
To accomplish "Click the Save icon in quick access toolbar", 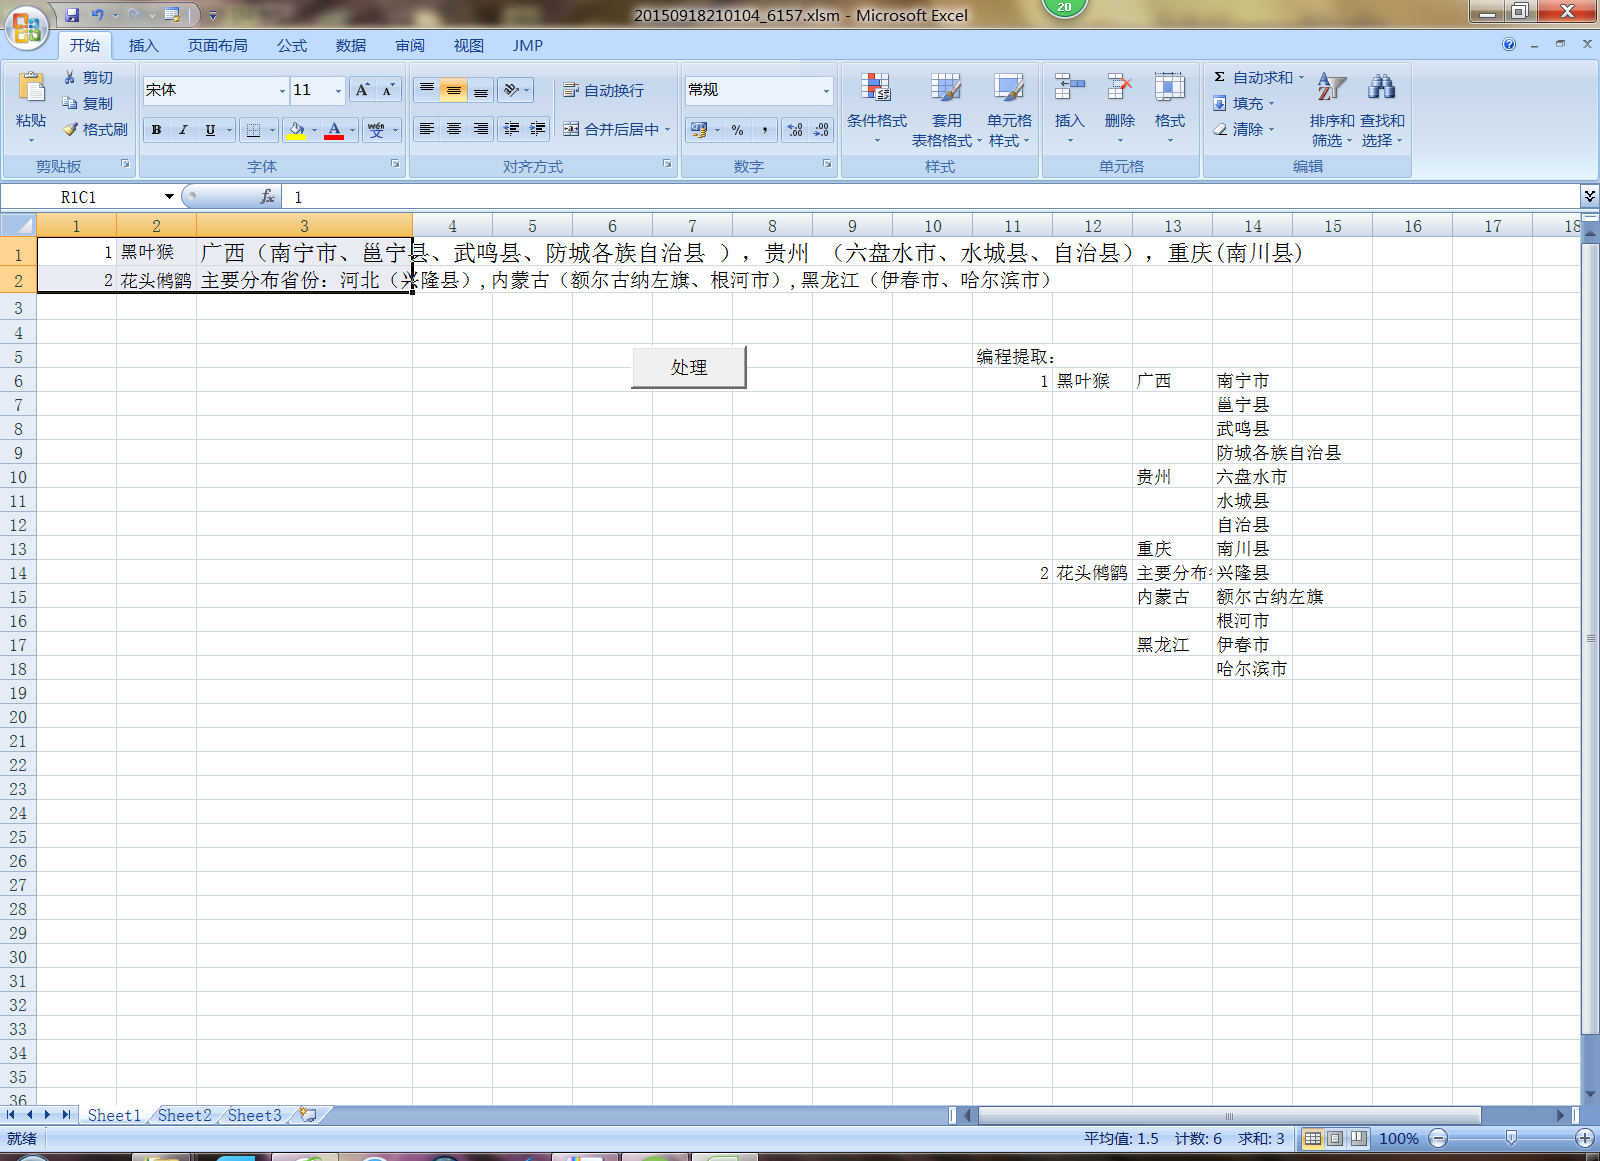I will click(x=72, y=15).
